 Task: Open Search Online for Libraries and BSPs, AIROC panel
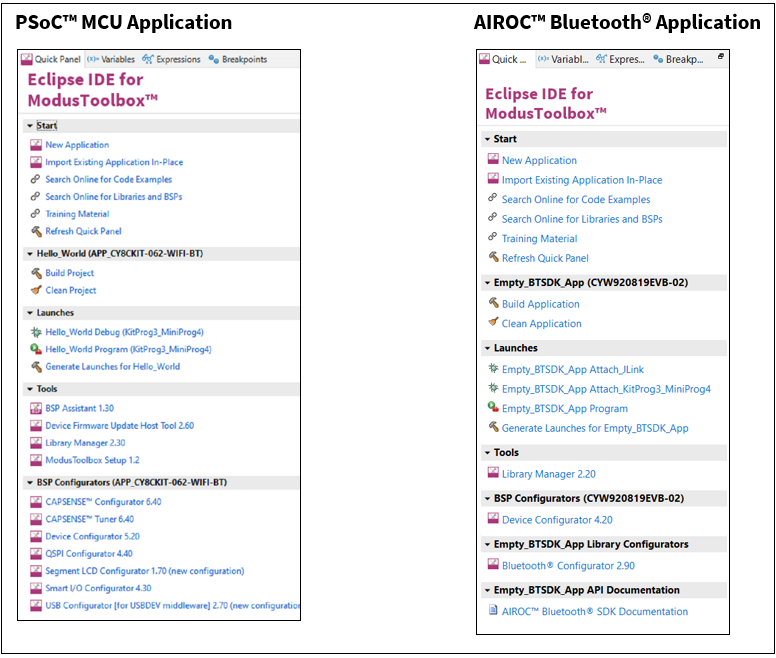582,219
